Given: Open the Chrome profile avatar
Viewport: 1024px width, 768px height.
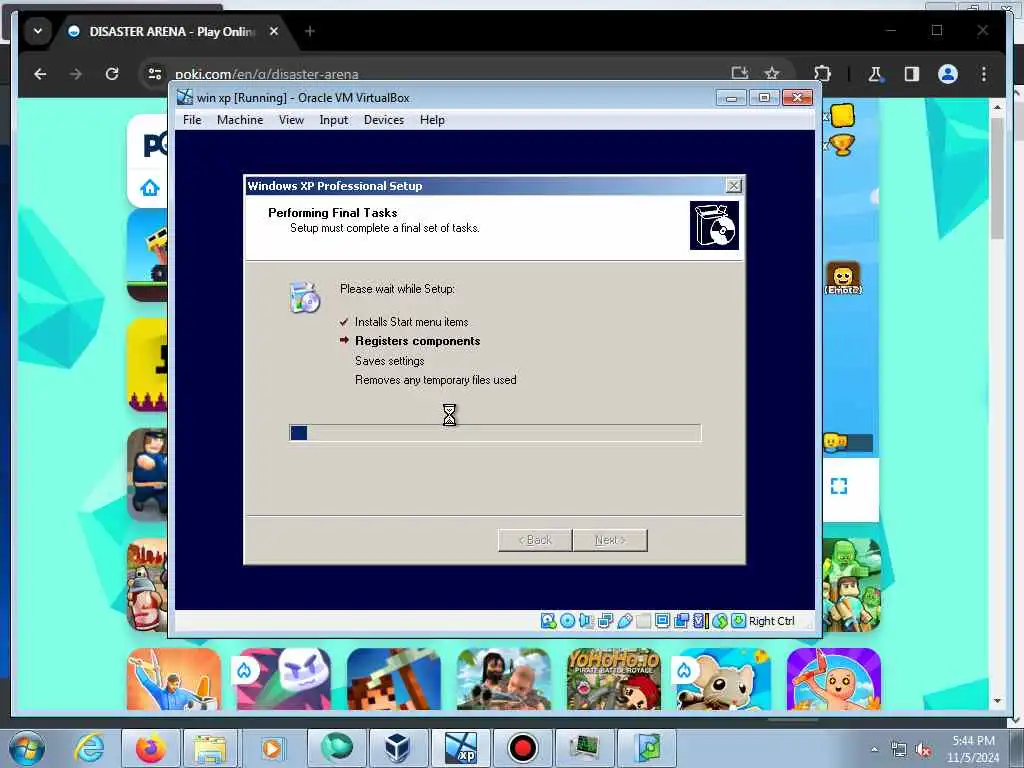Looking at the screenshot, I should (x=948, y=74).
